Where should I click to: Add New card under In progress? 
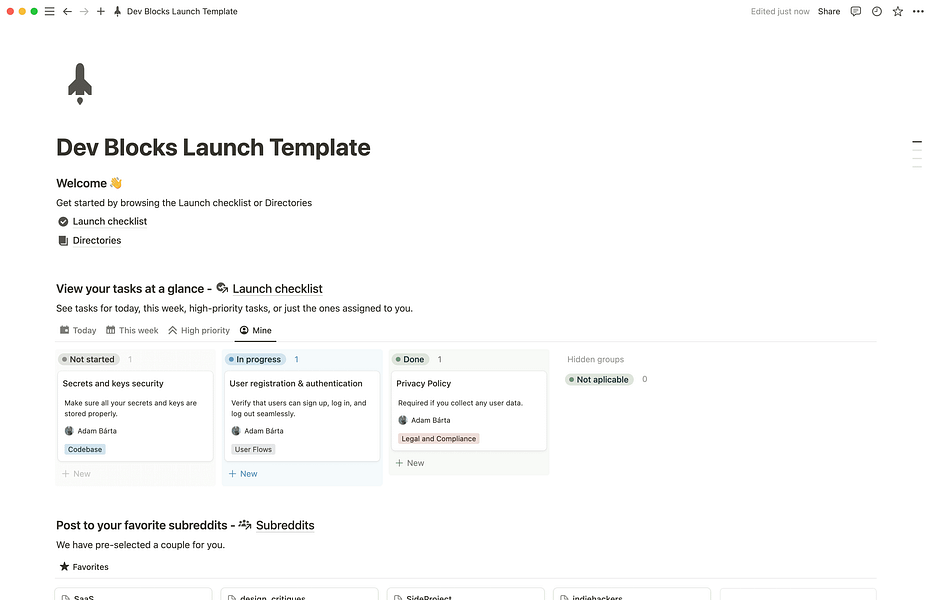[243, 474]
